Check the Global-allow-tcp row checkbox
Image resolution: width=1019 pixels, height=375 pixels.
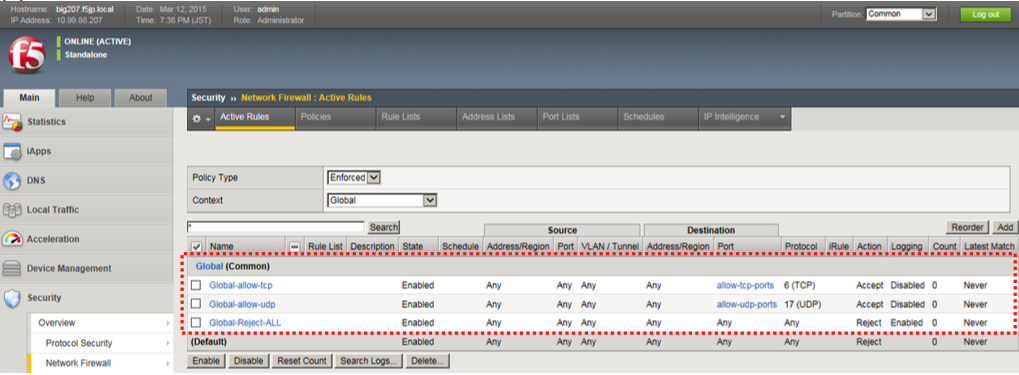coord(196,285)
